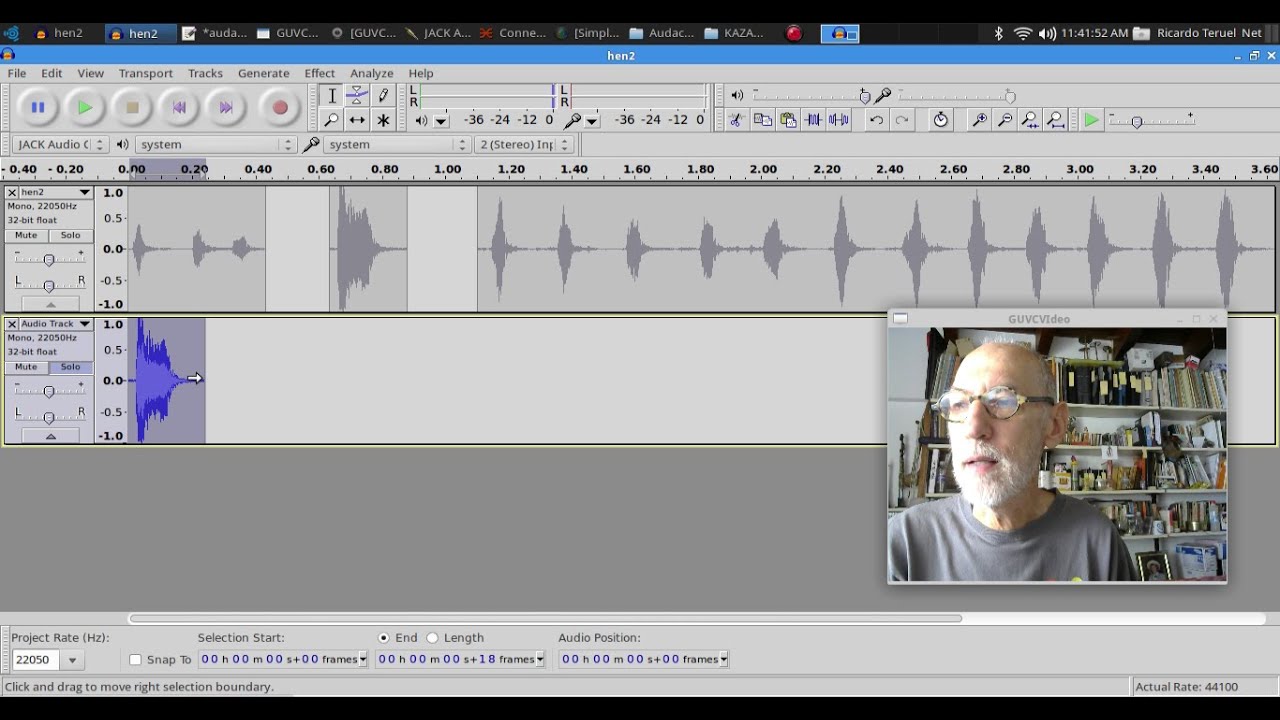Click the Cut scissors icon
Viewport: 1280px width, 720px height.
[x=736, y=120]
